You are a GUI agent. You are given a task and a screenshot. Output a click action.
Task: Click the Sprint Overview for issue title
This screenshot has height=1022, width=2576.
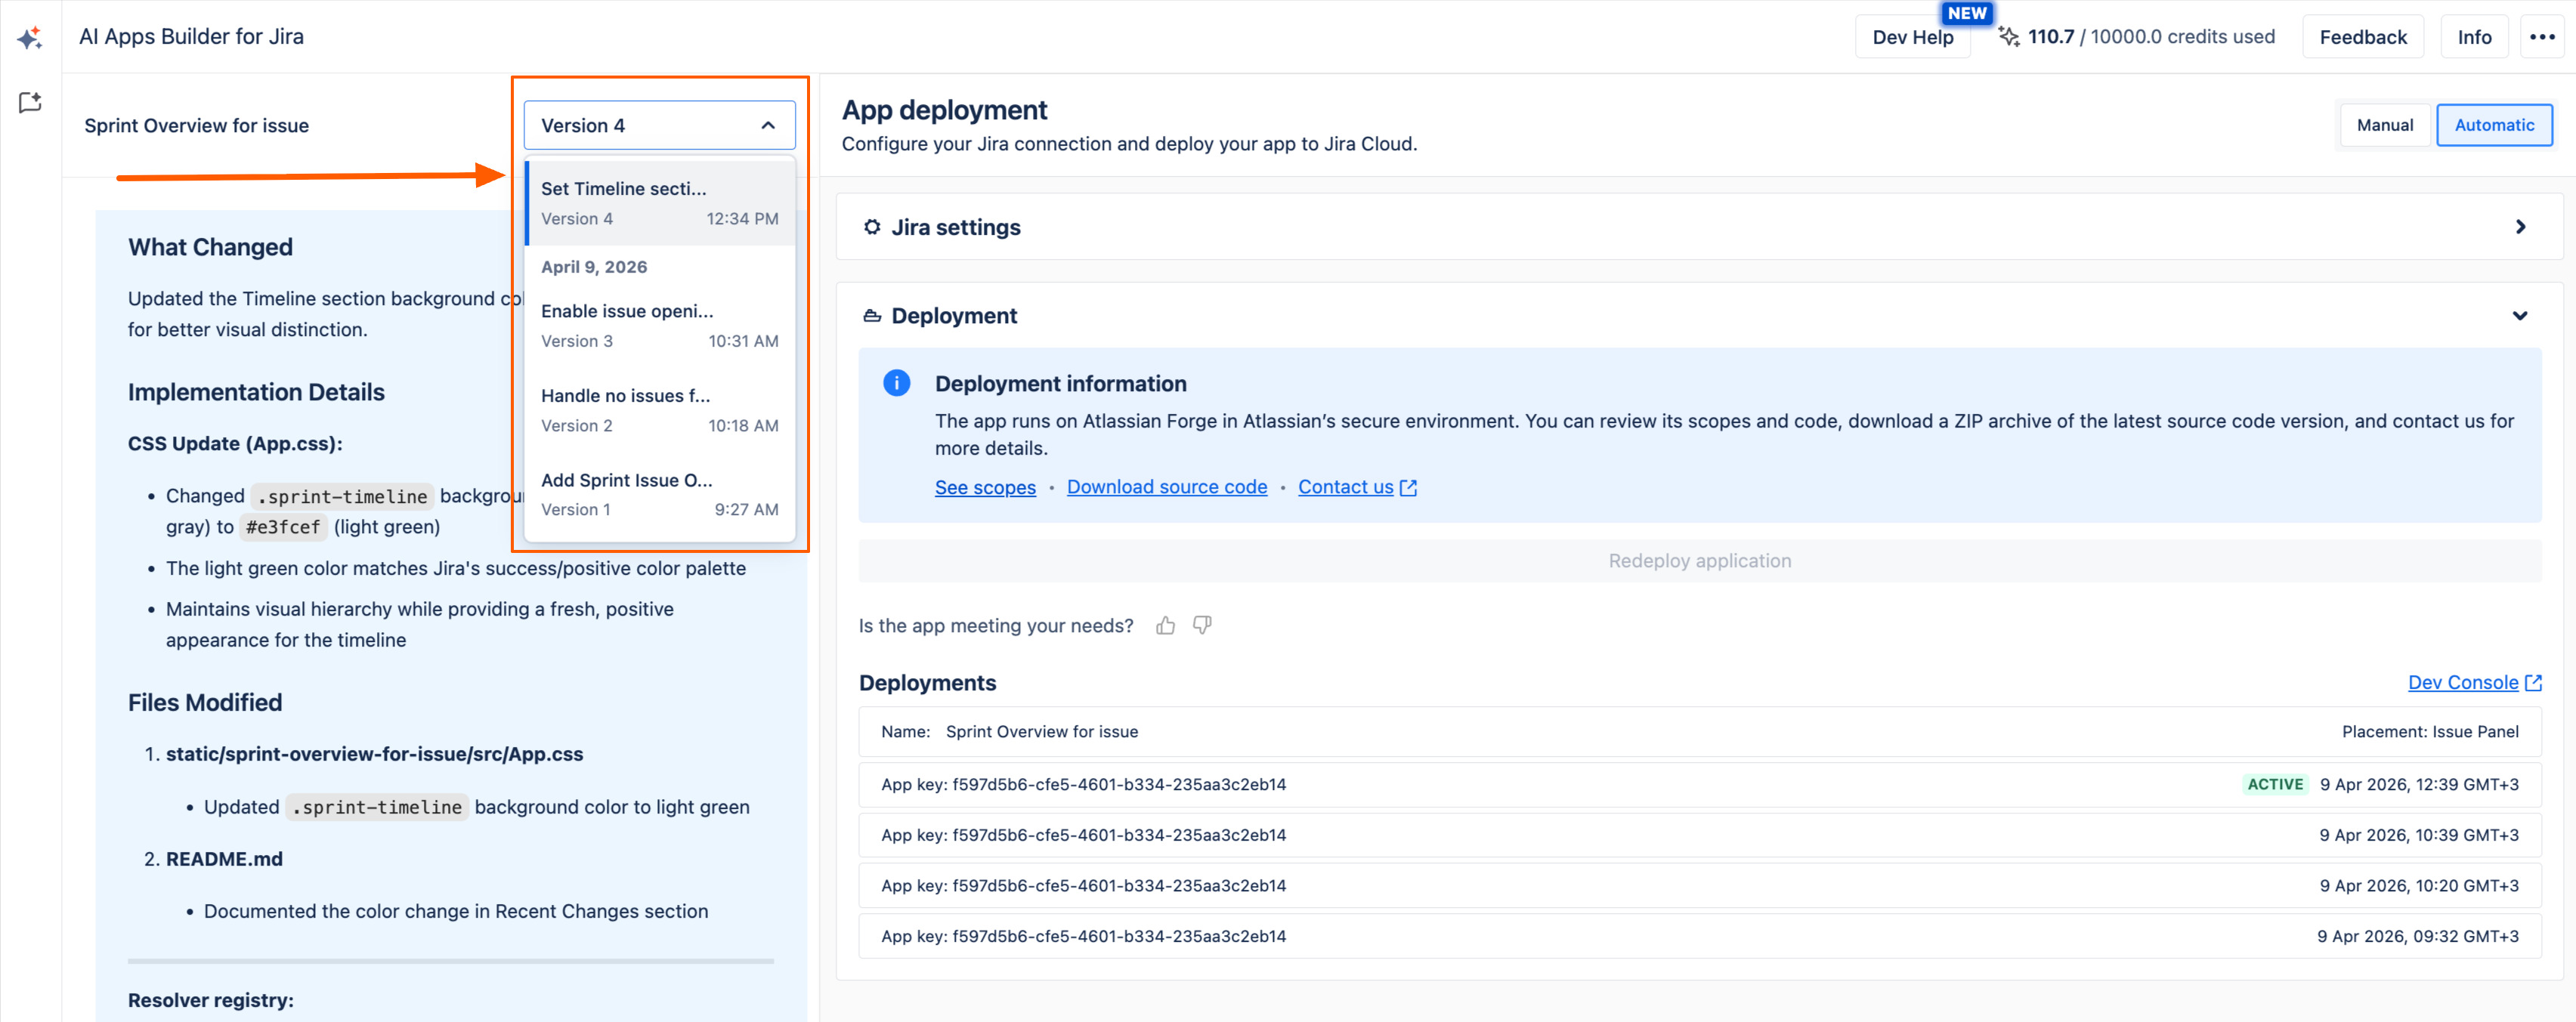pyautogui.click(x=196, y=126)
